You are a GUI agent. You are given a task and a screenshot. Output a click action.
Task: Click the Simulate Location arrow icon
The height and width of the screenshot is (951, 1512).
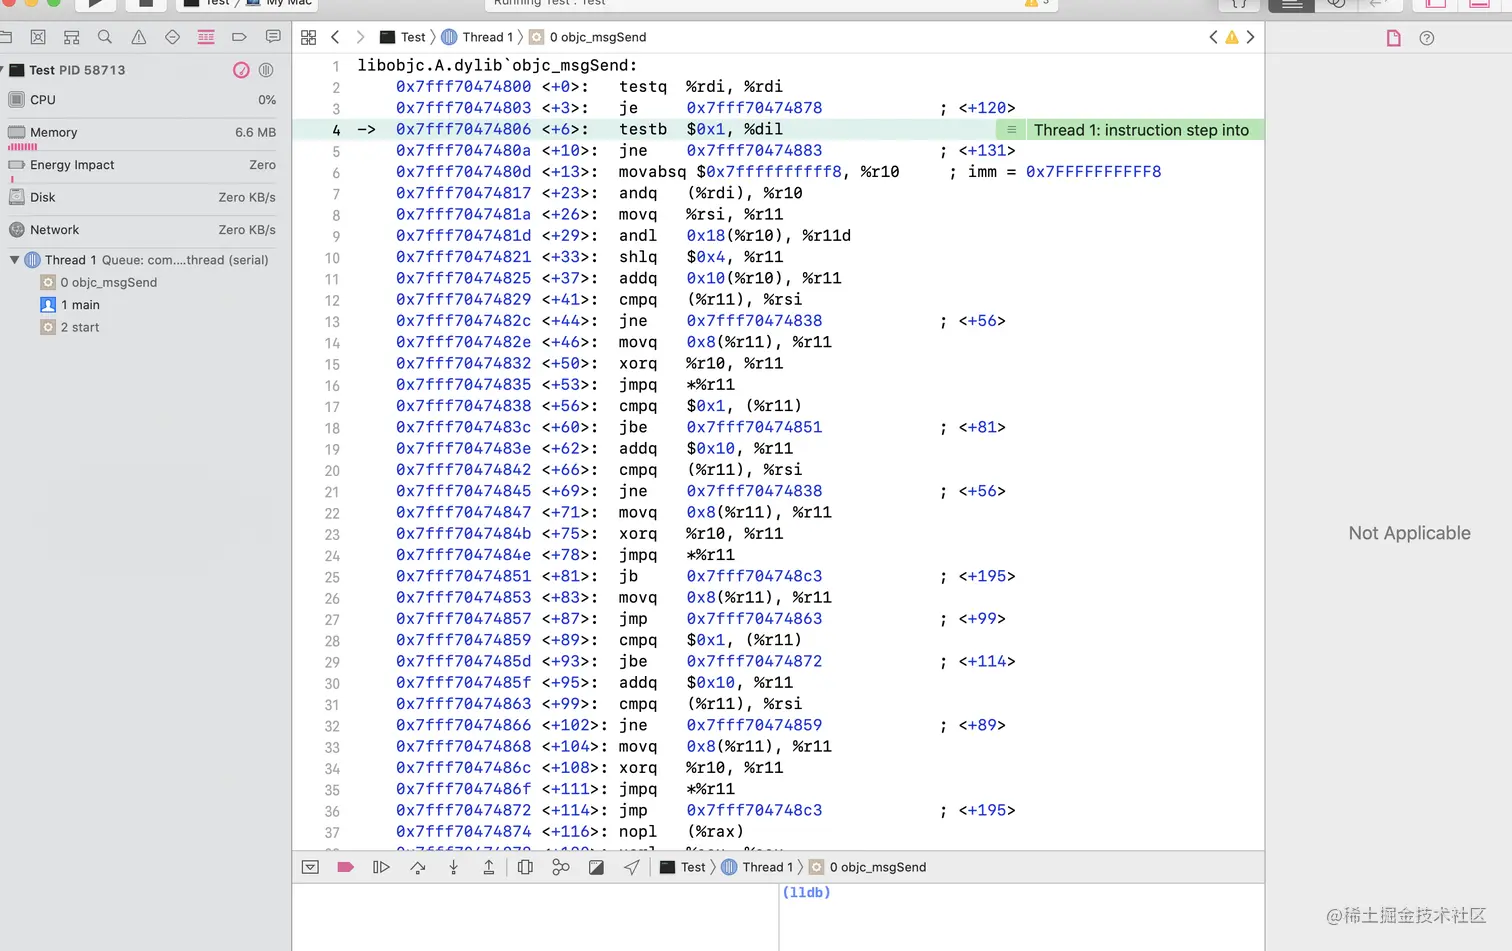(x=632, y=867)
